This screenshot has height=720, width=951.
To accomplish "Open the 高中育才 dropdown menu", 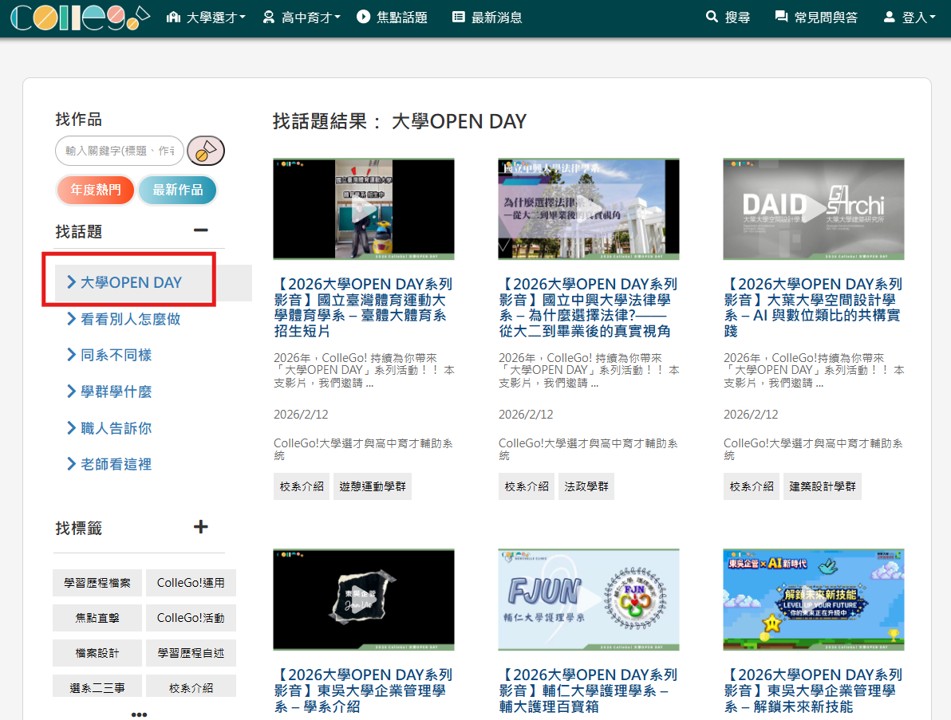I will [301, 18].
